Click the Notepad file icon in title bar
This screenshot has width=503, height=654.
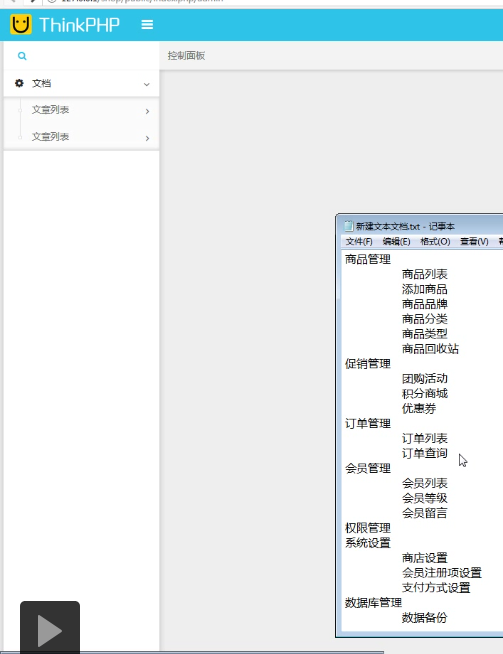tap(349, 226)
